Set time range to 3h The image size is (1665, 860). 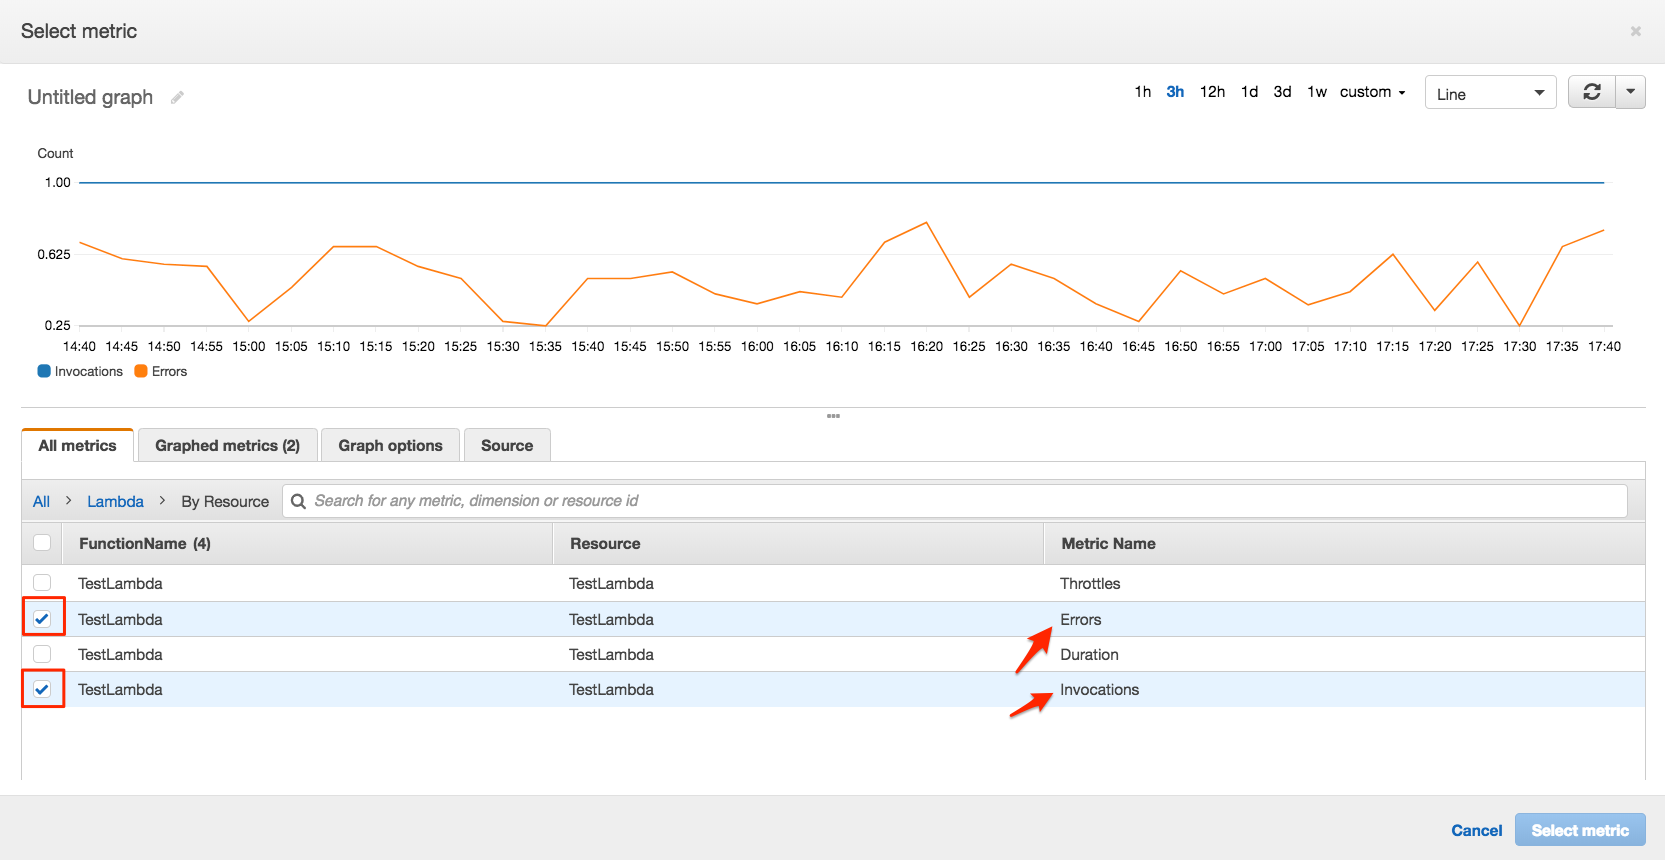click(1175, 92)
